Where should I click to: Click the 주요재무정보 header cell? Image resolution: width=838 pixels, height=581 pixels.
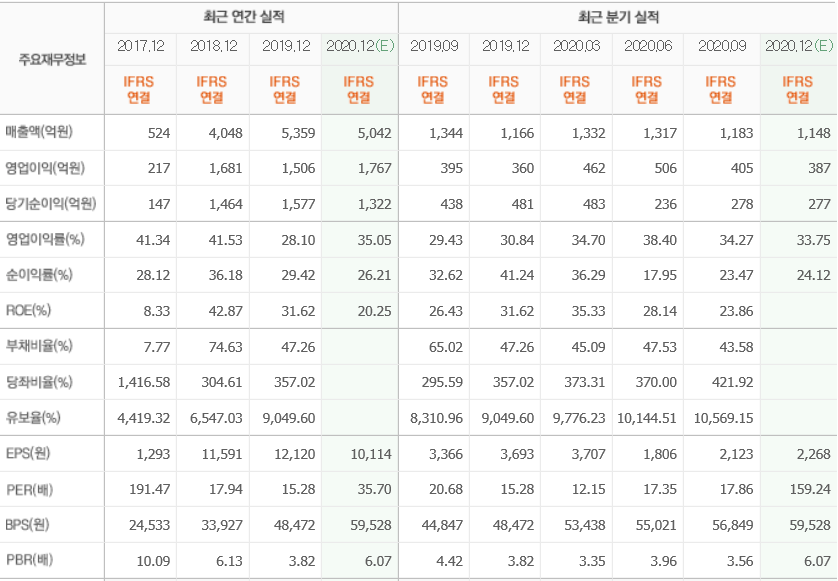(52, 59)
